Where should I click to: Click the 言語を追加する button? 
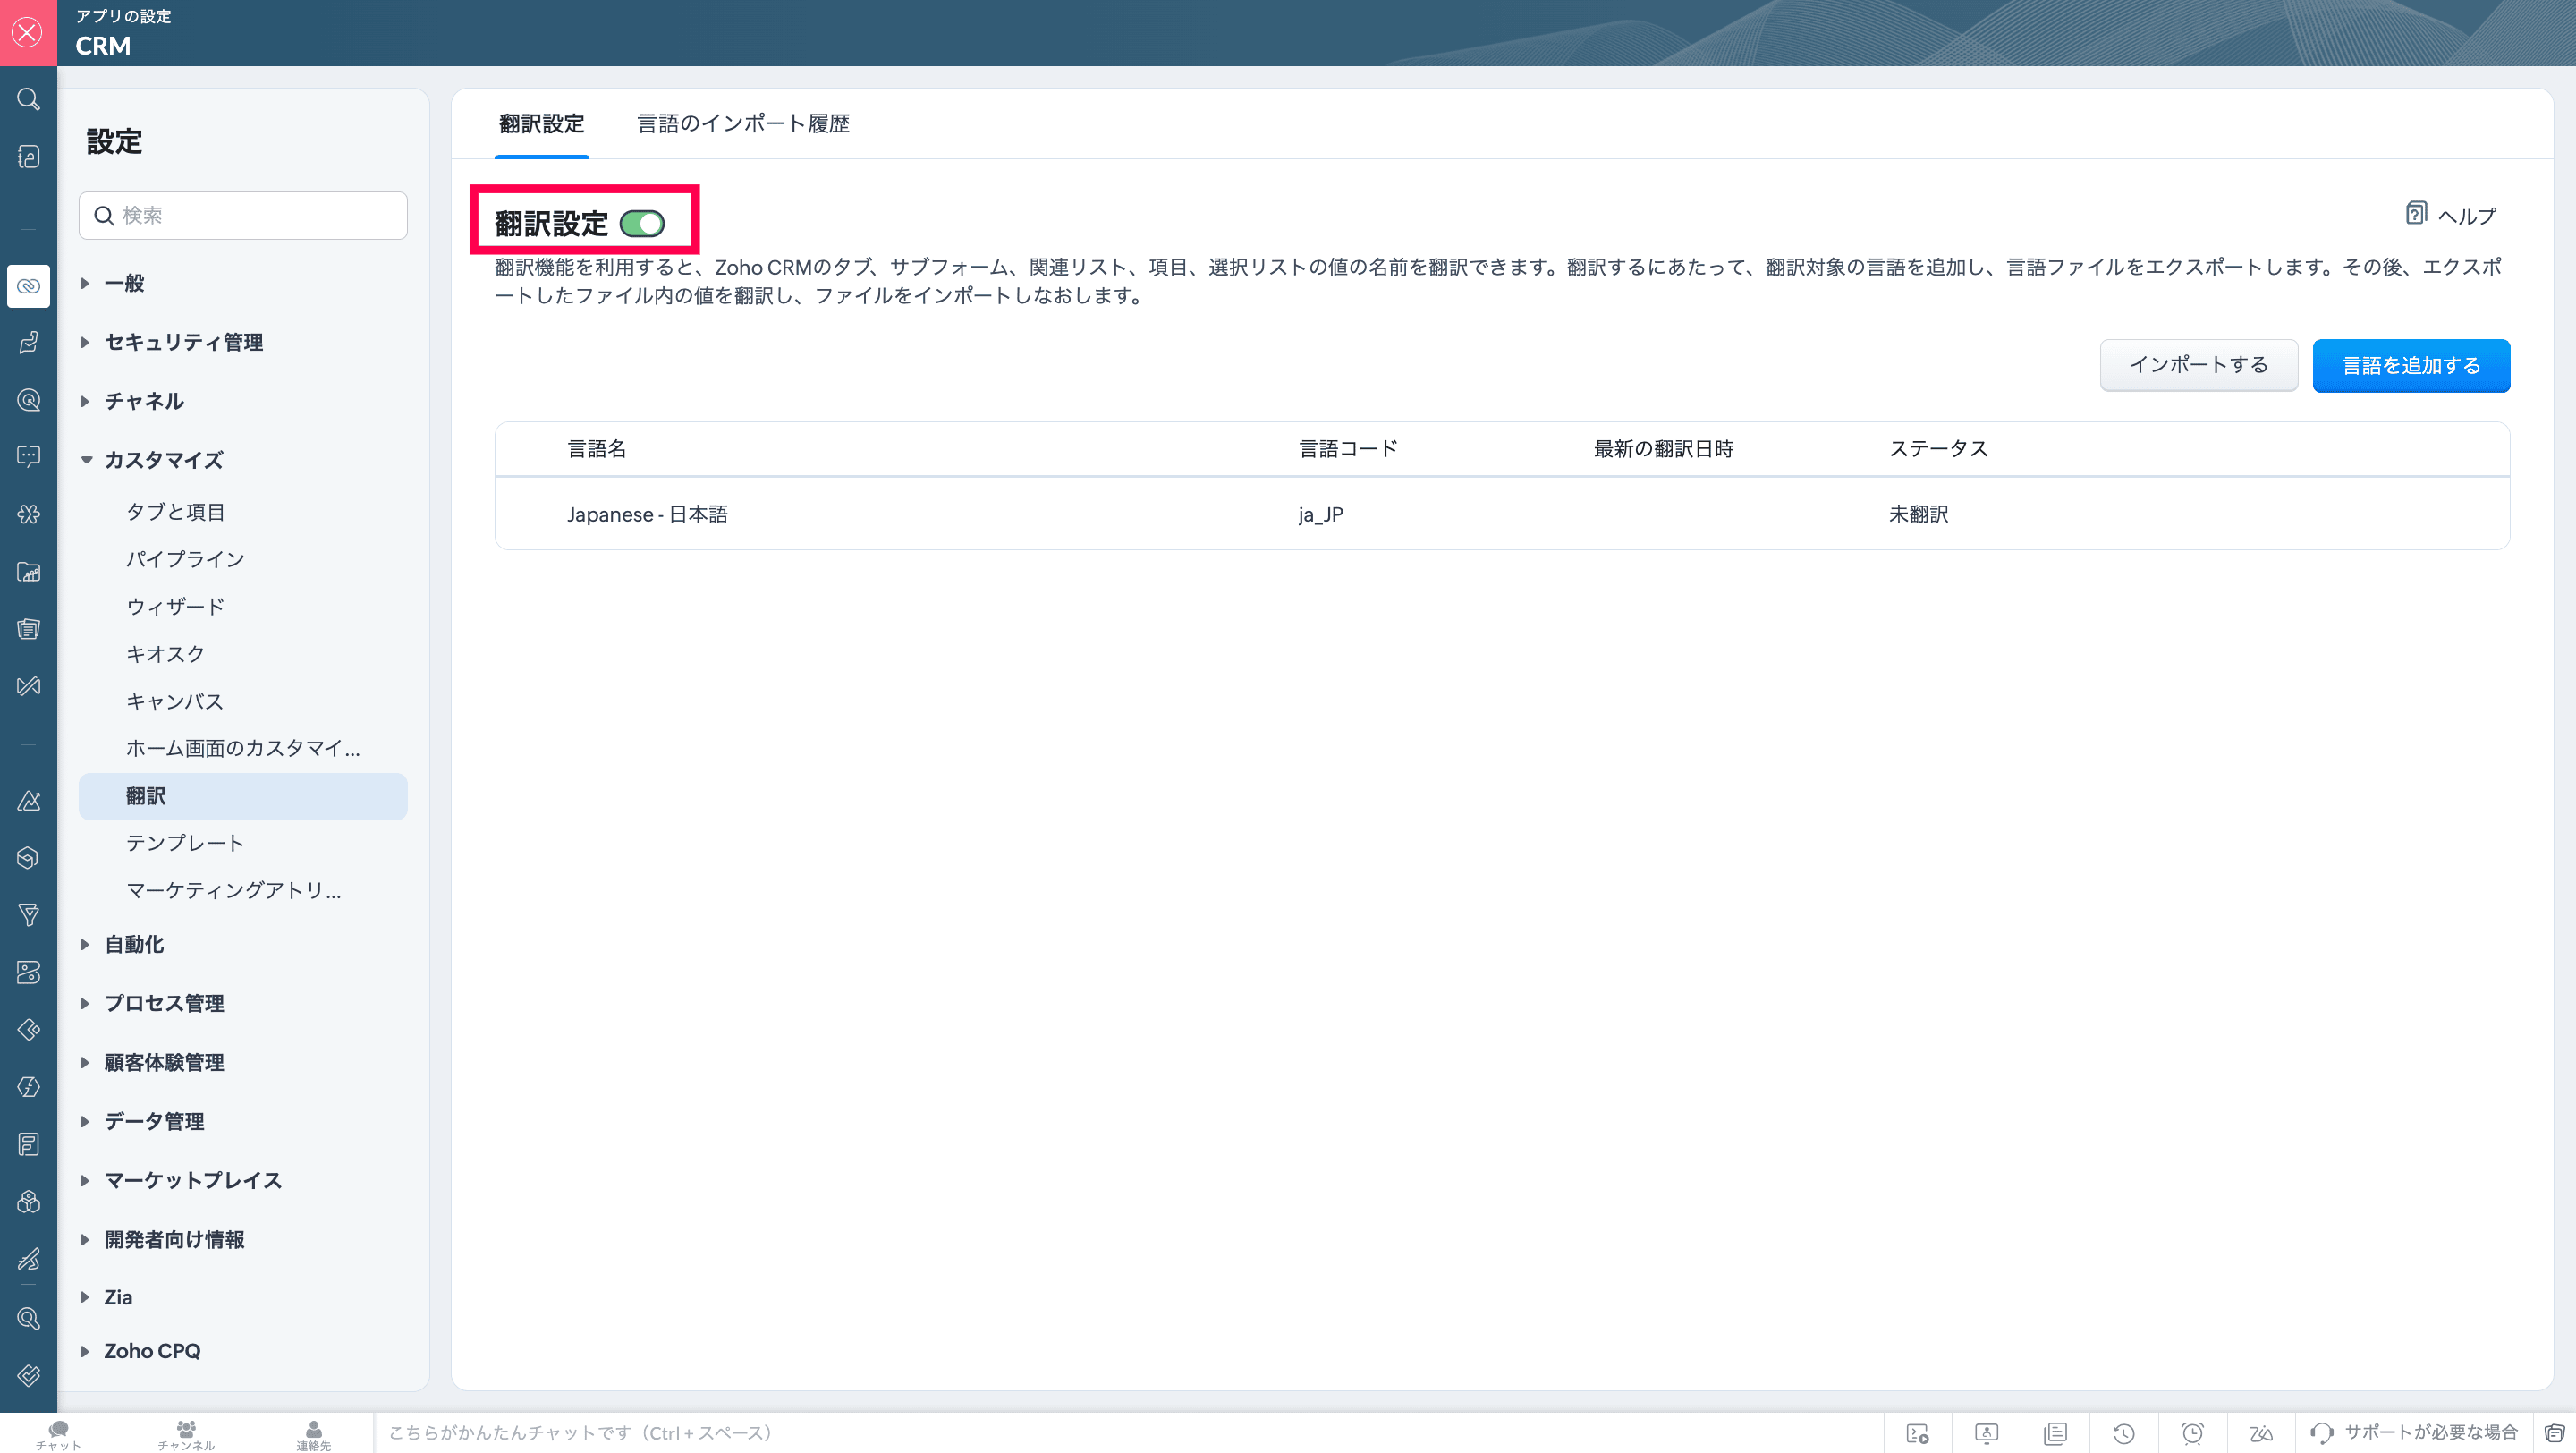[x=2410, y=365]
